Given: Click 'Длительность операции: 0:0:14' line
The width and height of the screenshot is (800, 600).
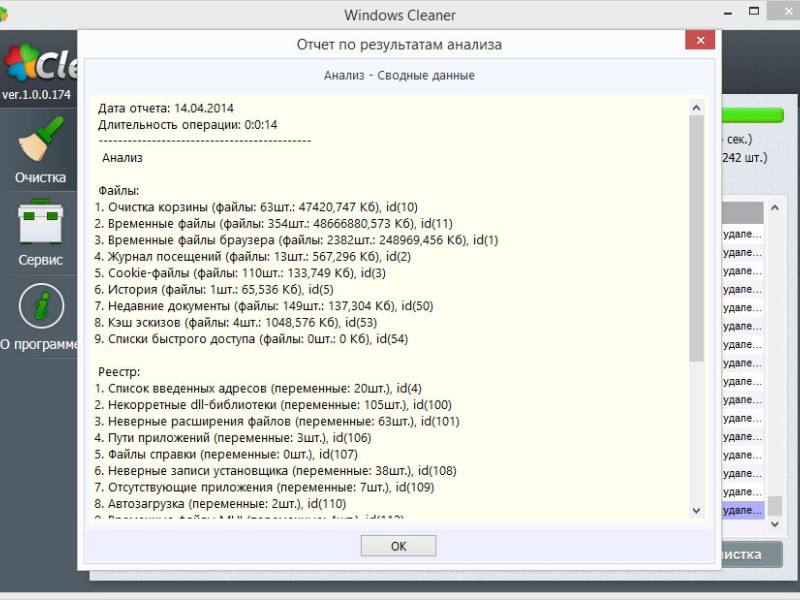Looking at the screenshot, I should tap(188, 124).
